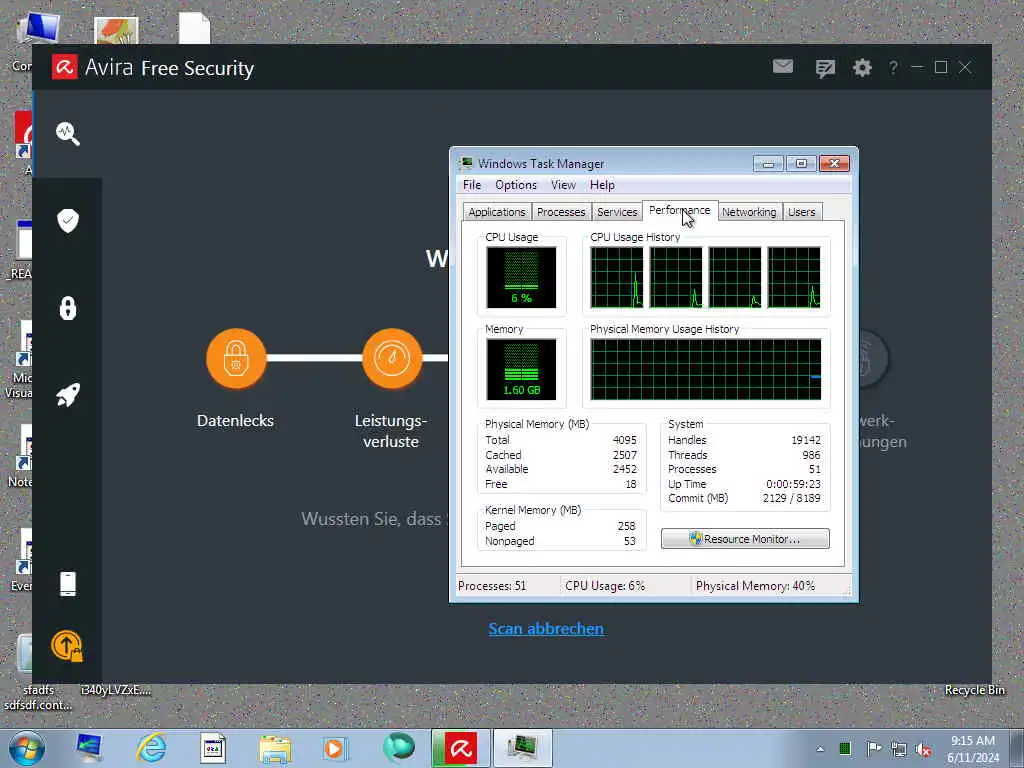Viewport: 1024px width, 768px height.
Task: Click the network tray icon
Action: point(899,749)
